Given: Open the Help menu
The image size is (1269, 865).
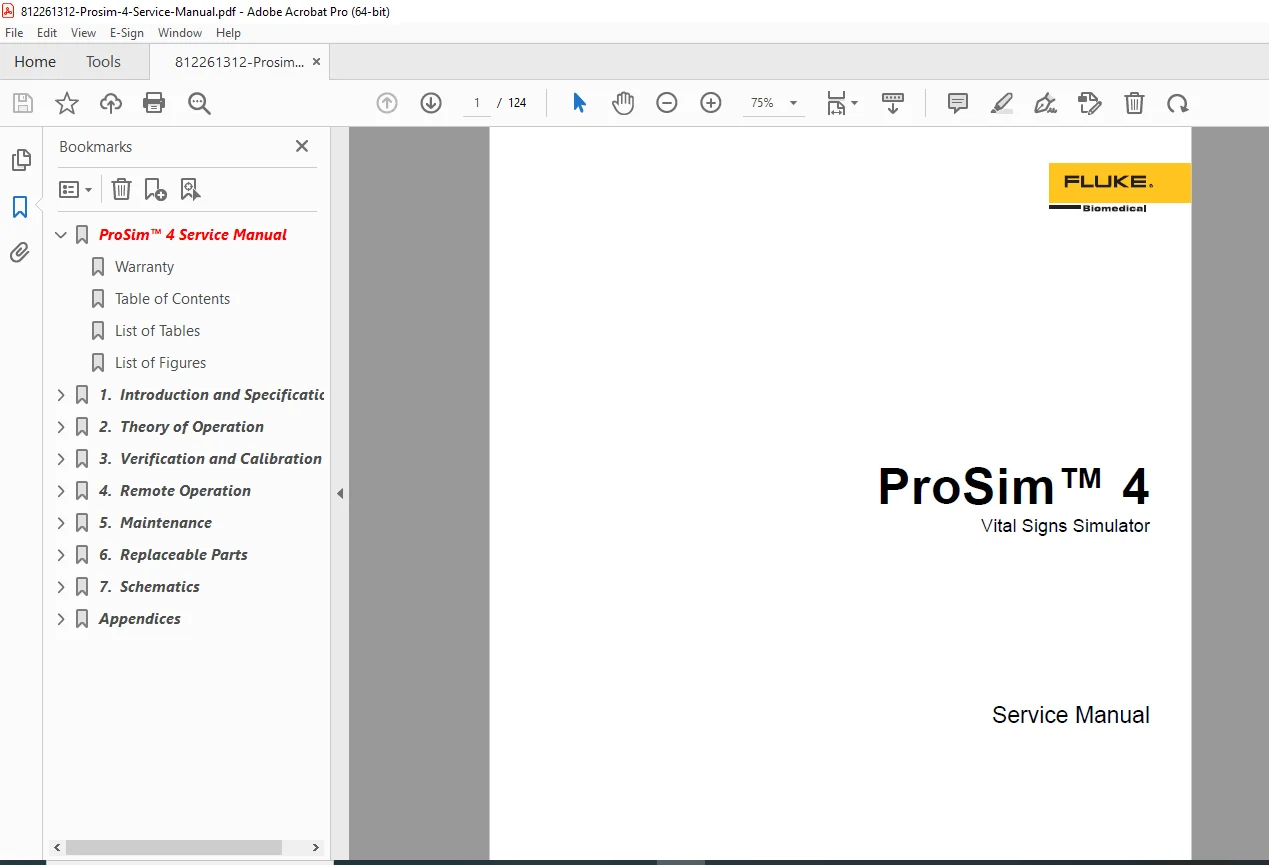Looking at the screenshot, I should (228, 33).
